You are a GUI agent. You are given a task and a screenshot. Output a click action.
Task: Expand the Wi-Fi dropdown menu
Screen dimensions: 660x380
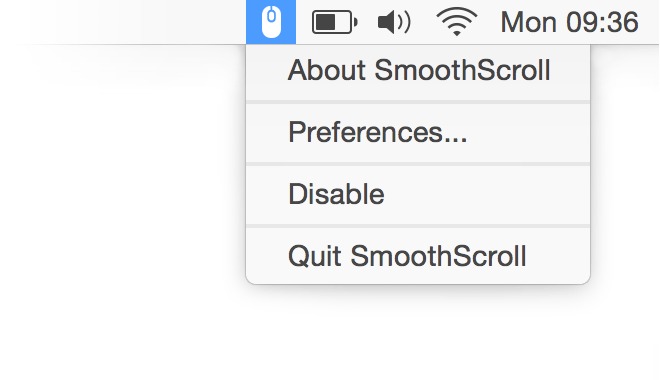click(457, 21)
